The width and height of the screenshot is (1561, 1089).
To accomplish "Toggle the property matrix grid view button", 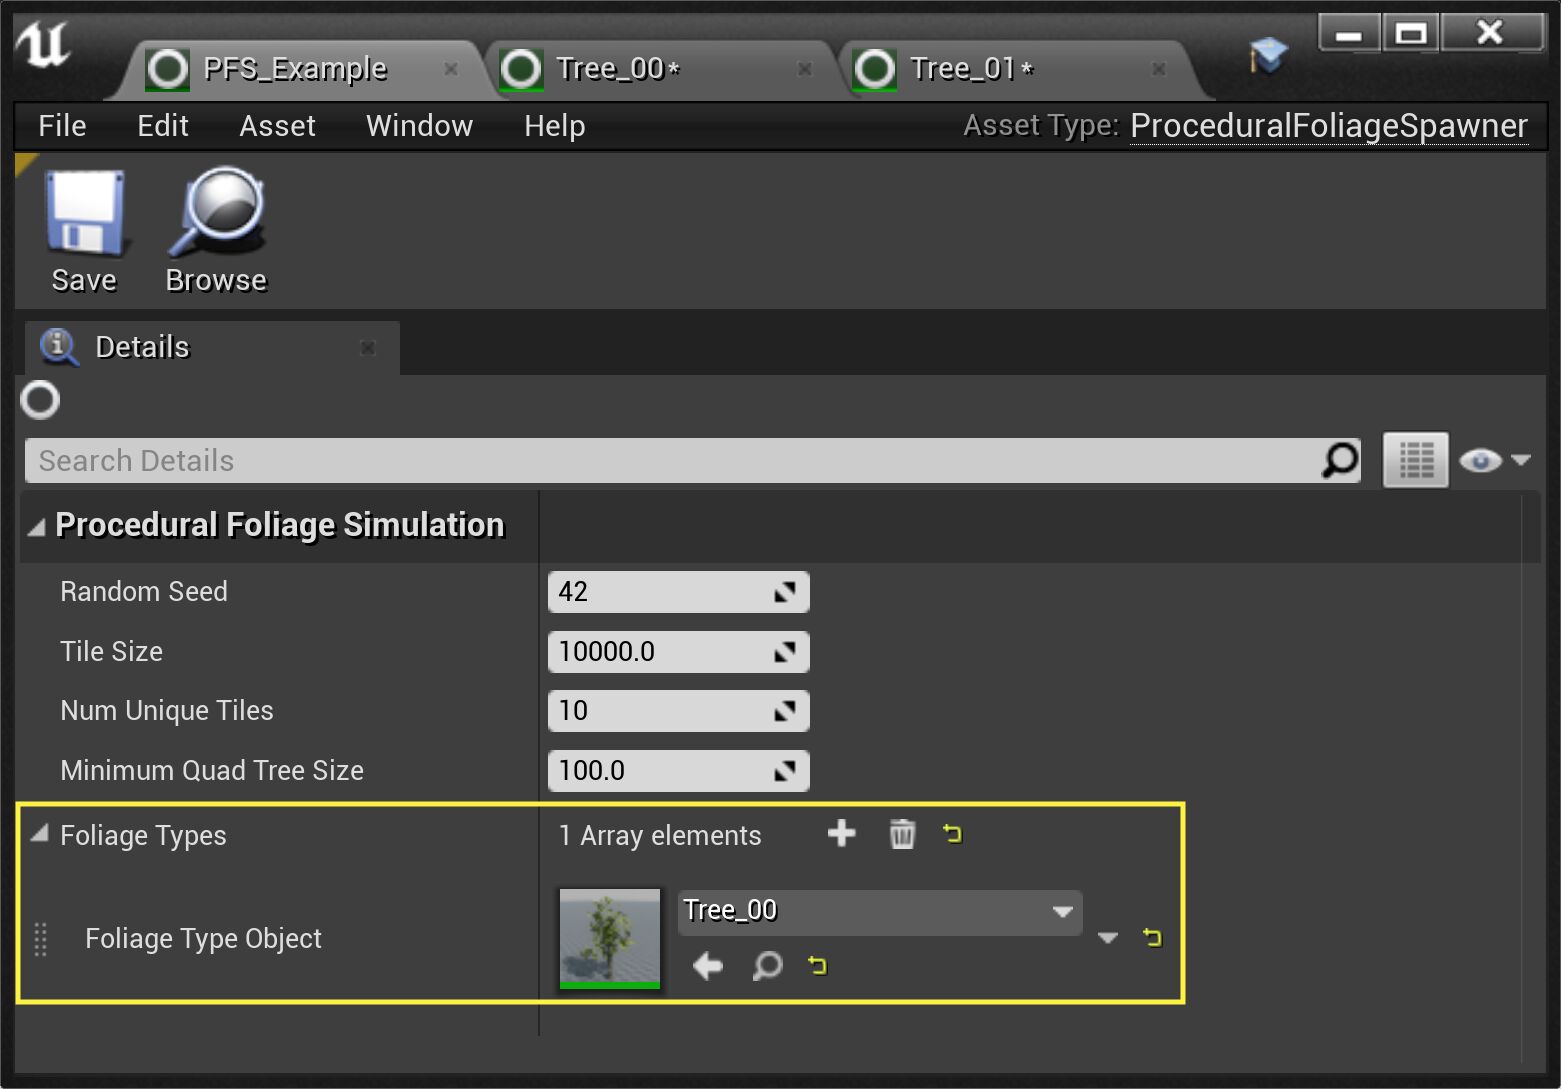I will click(x=1415, y=460).
